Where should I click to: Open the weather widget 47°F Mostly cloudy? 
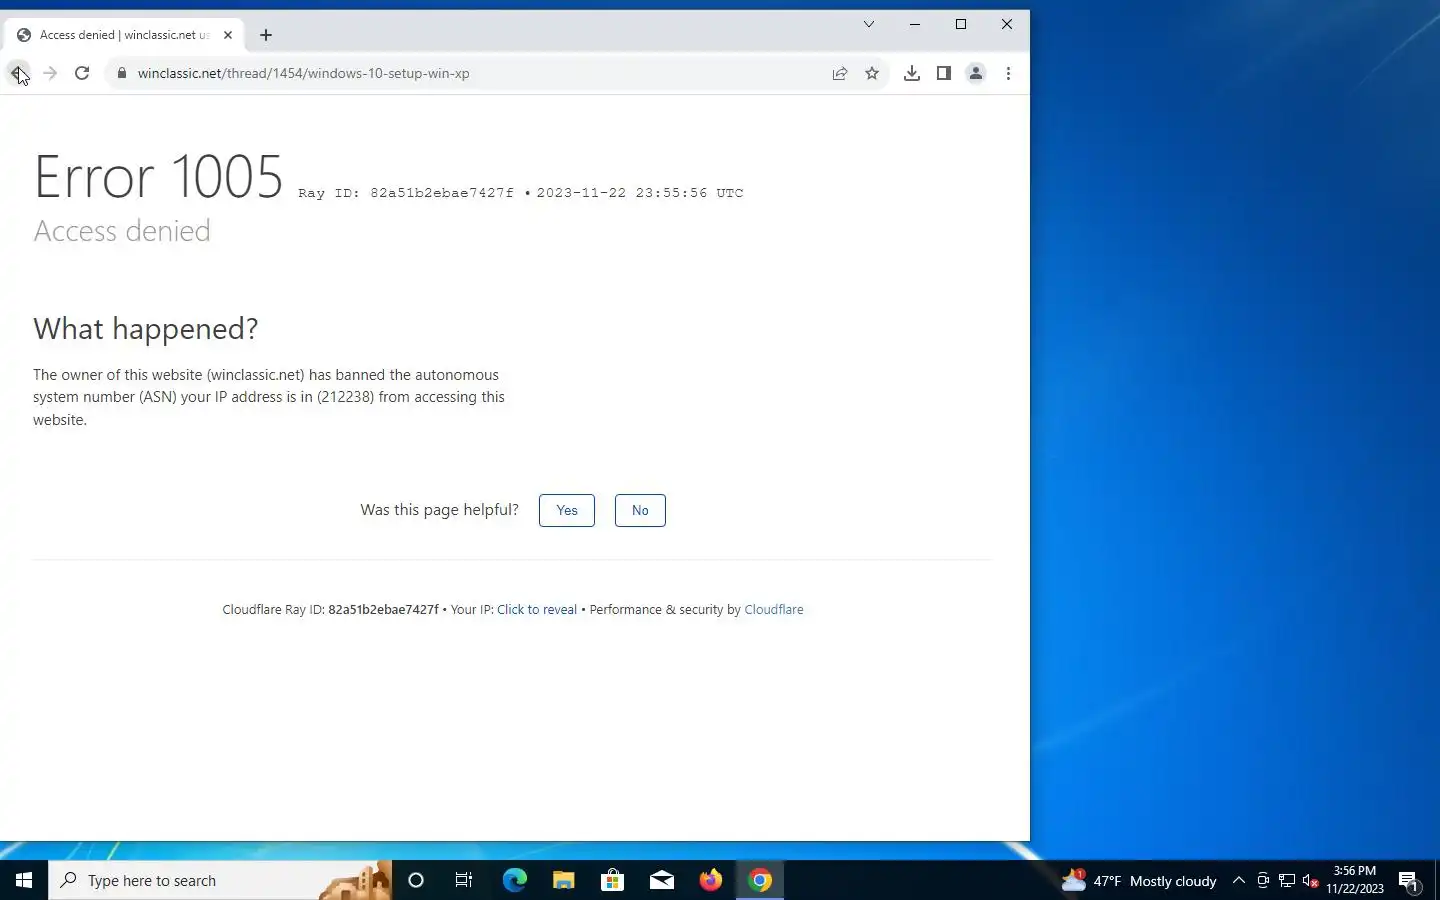click(x=1140, y=880)
